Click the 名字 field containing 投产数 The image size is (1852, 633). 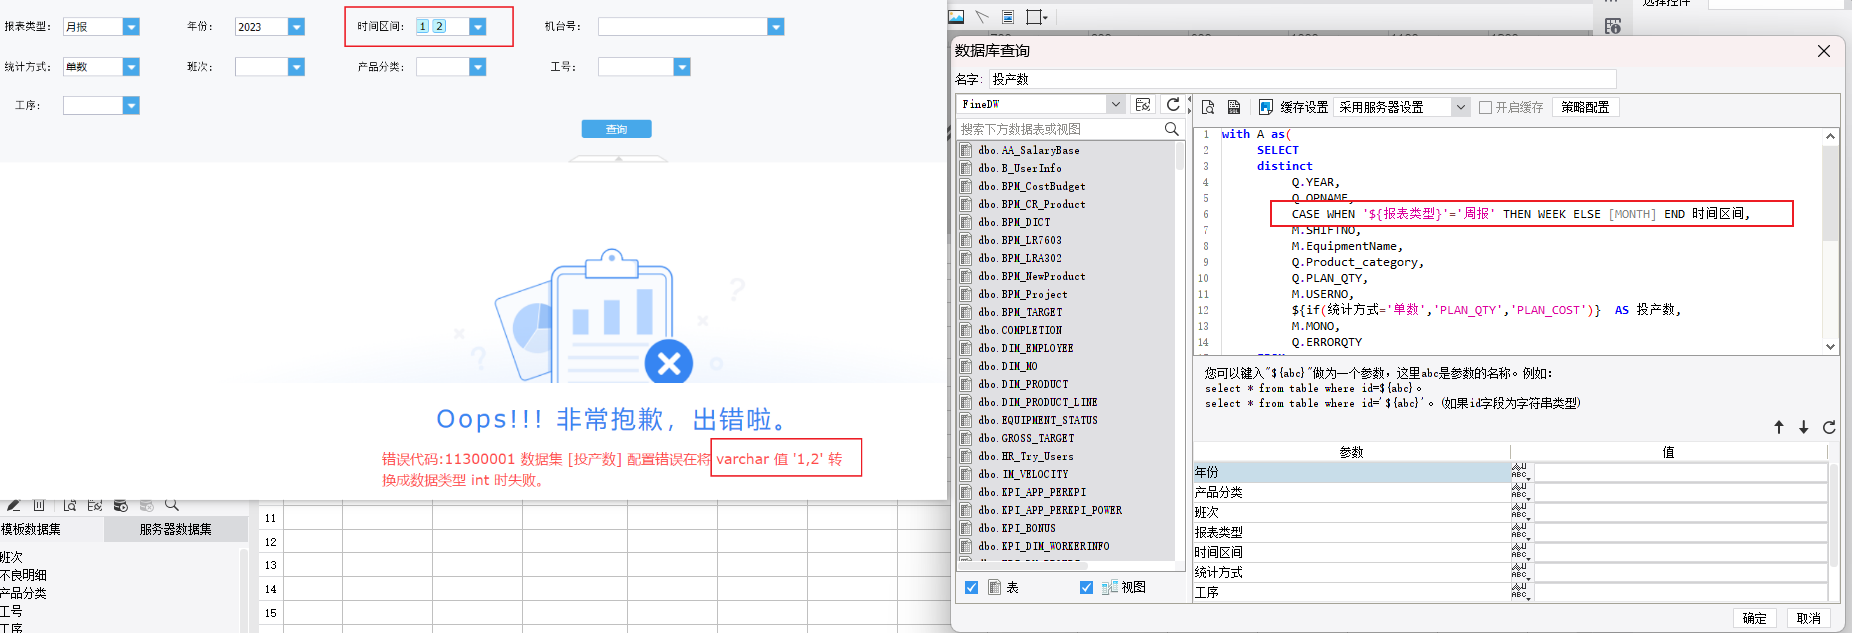pos(1302,79)
